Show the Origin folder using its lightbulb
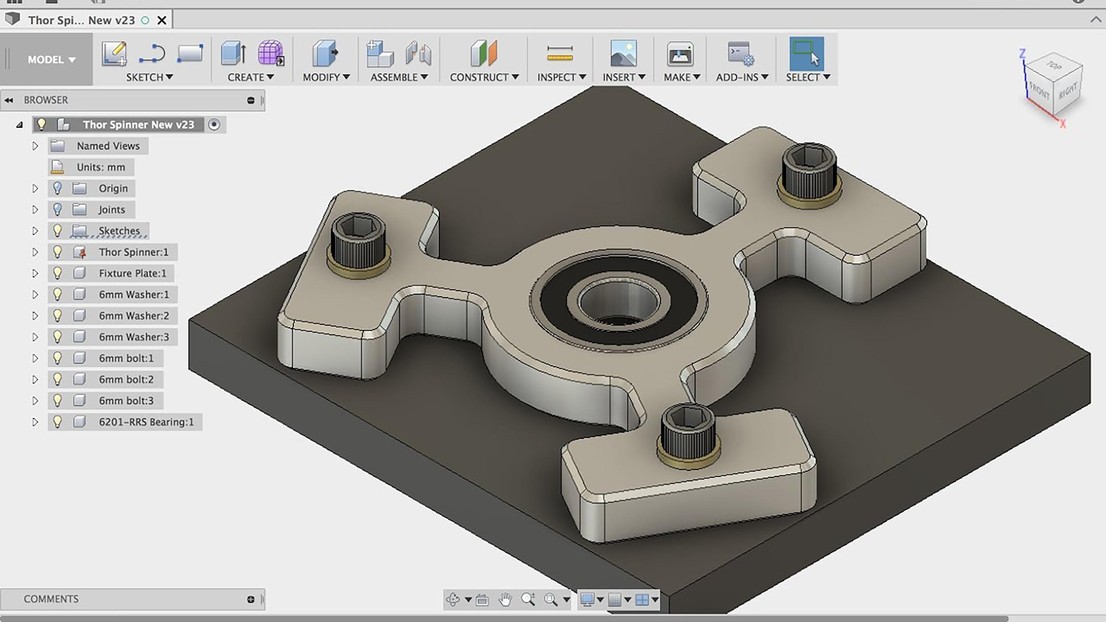Image resolution: width=1106 pixels, height=622 pixels. click(58, 188)
